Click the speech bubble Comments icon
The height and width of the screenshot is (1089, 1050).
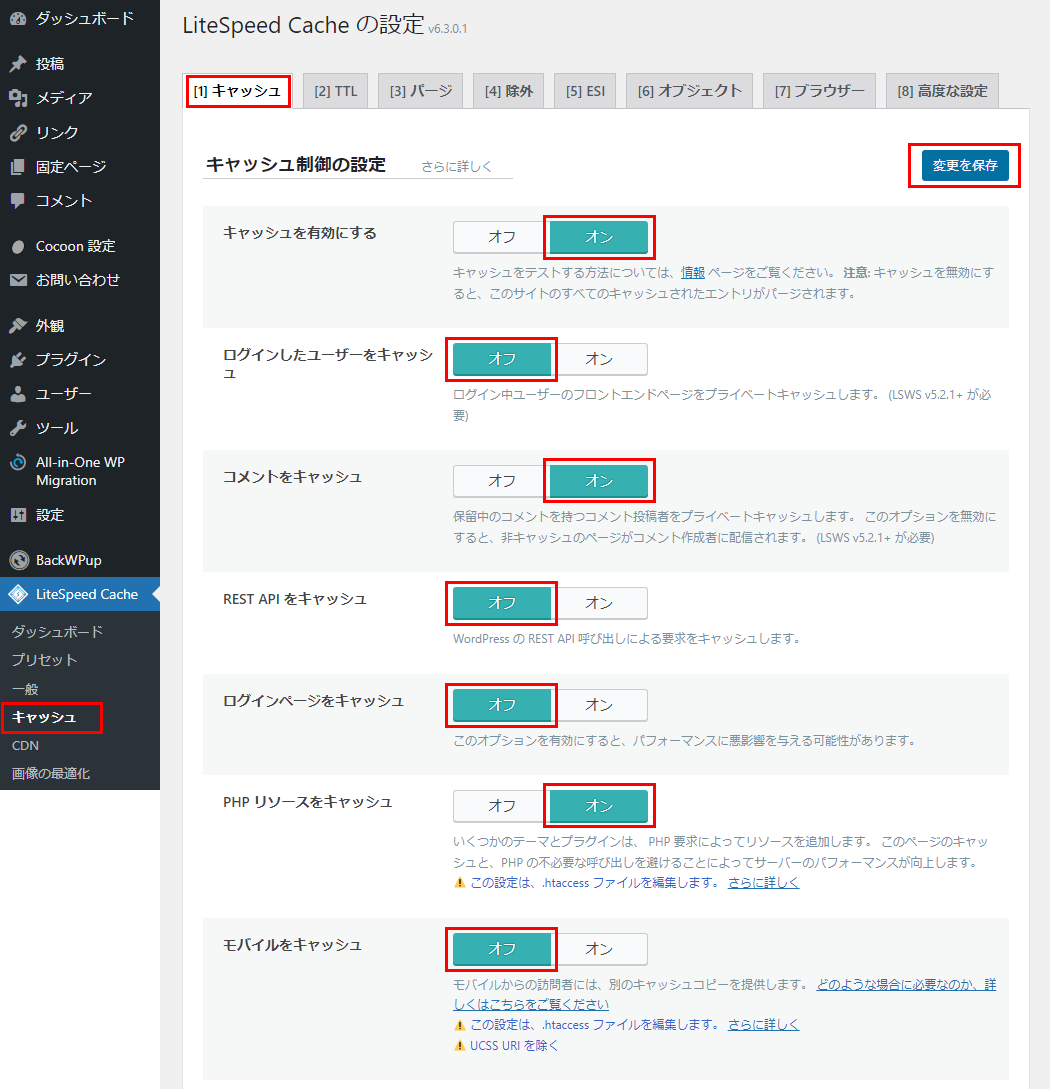pos(18,200)
